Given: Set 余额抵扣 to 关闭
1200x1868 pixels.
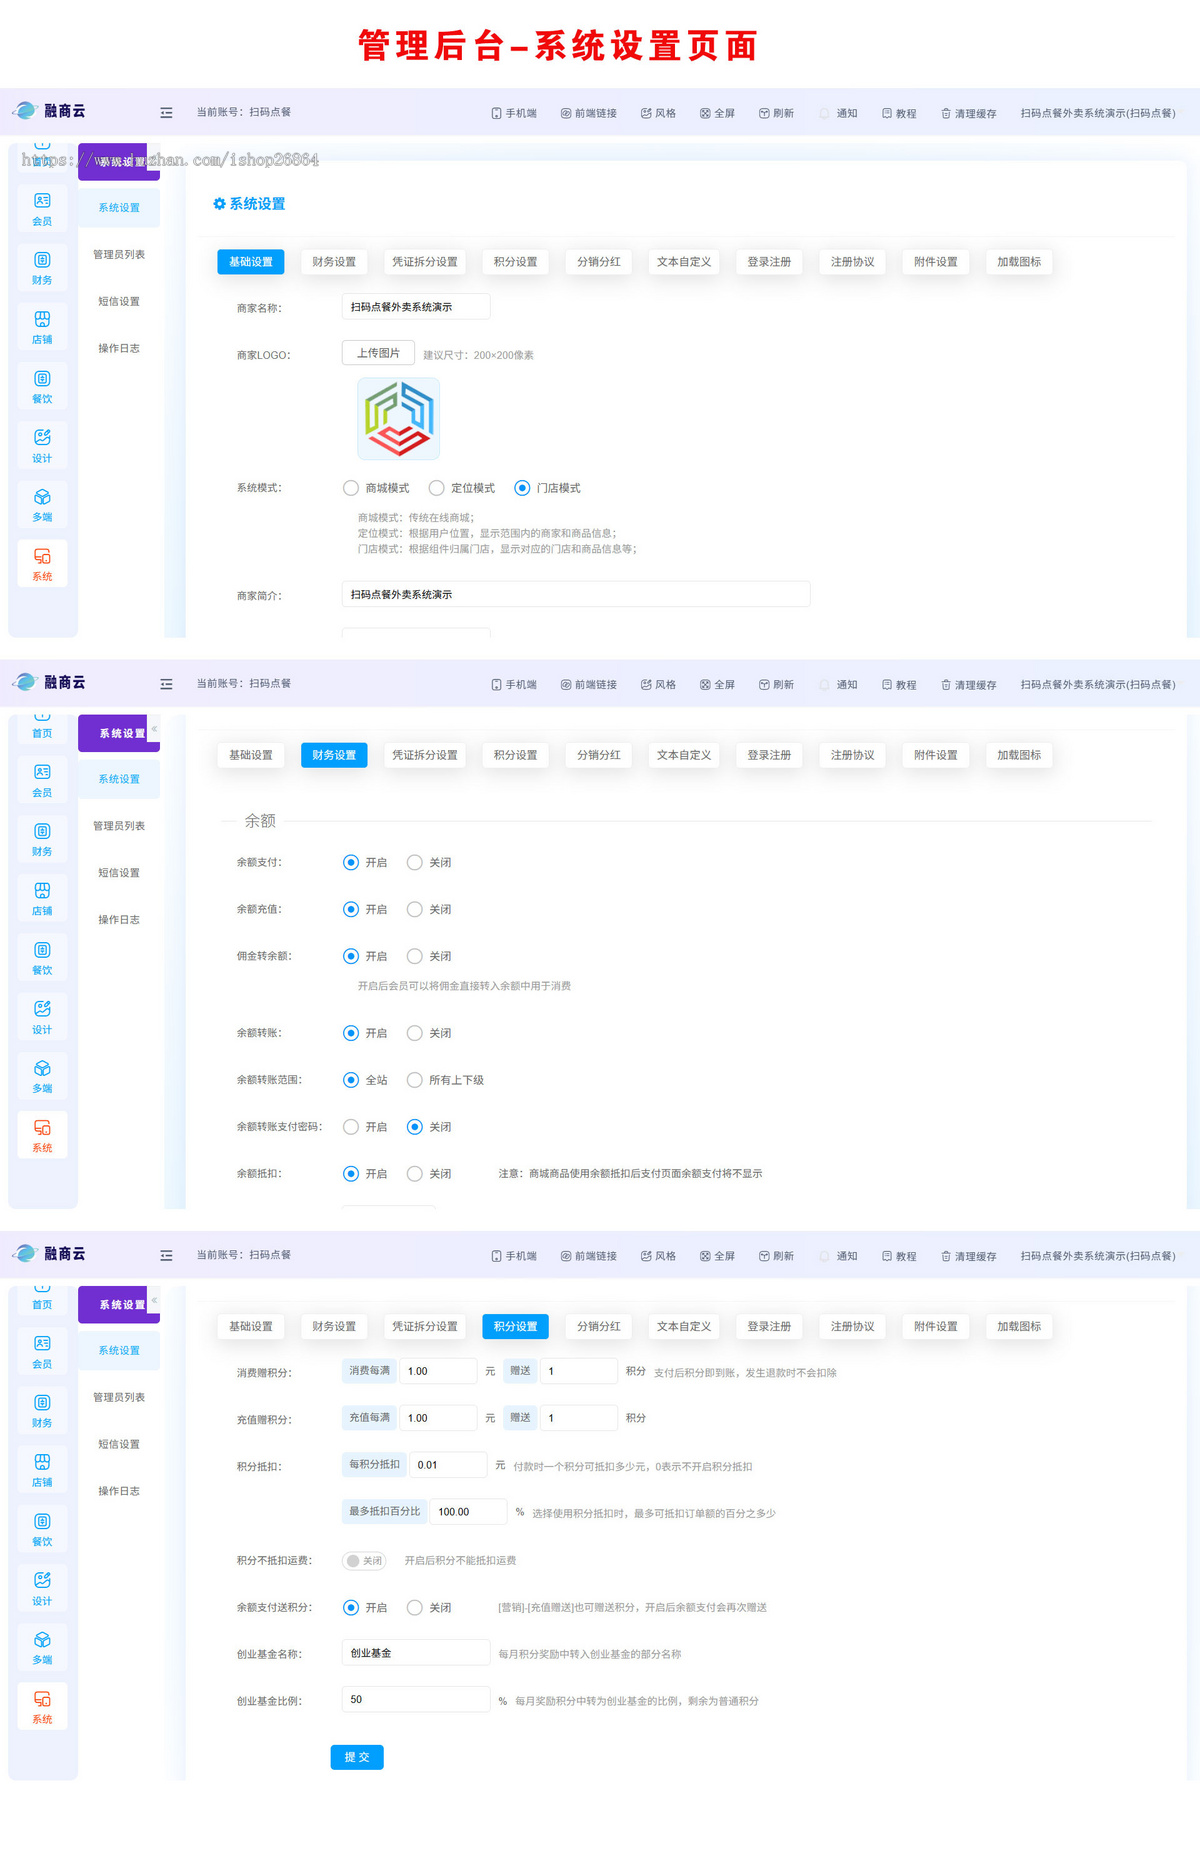Looking at the screenshot, I should [x=415, y=1174].
